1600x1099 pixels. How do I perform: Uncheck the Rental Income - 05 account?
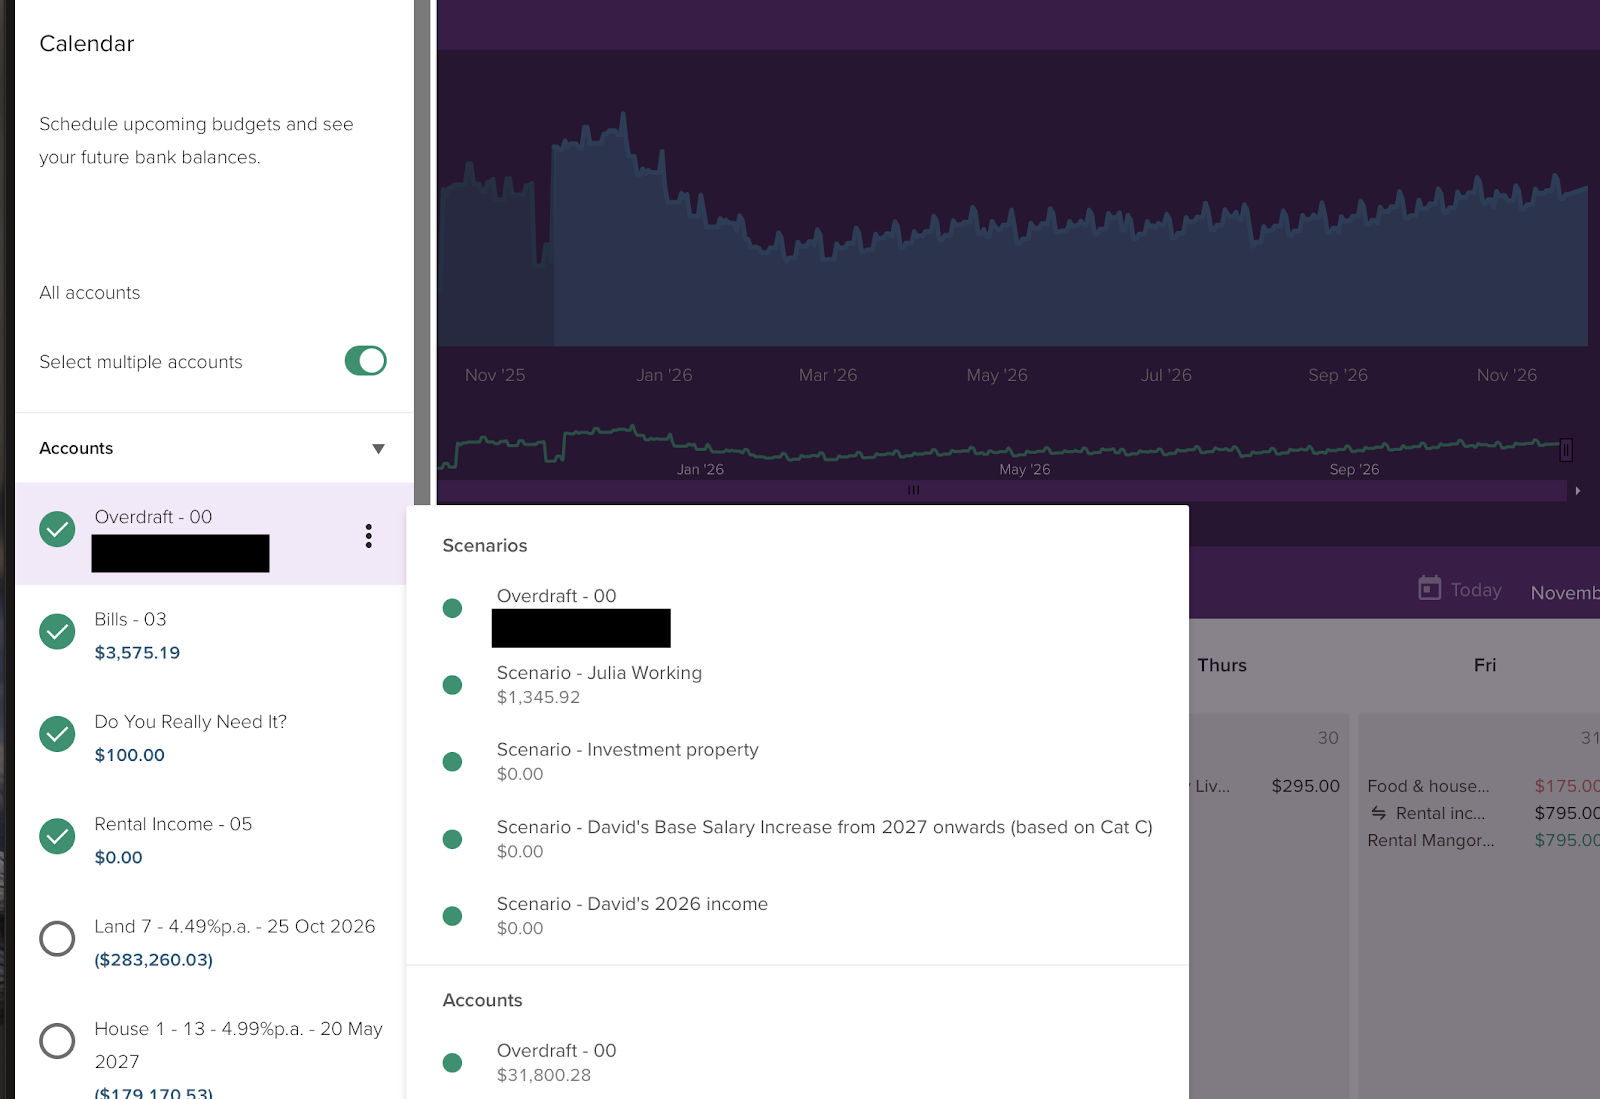coord(57,836)
